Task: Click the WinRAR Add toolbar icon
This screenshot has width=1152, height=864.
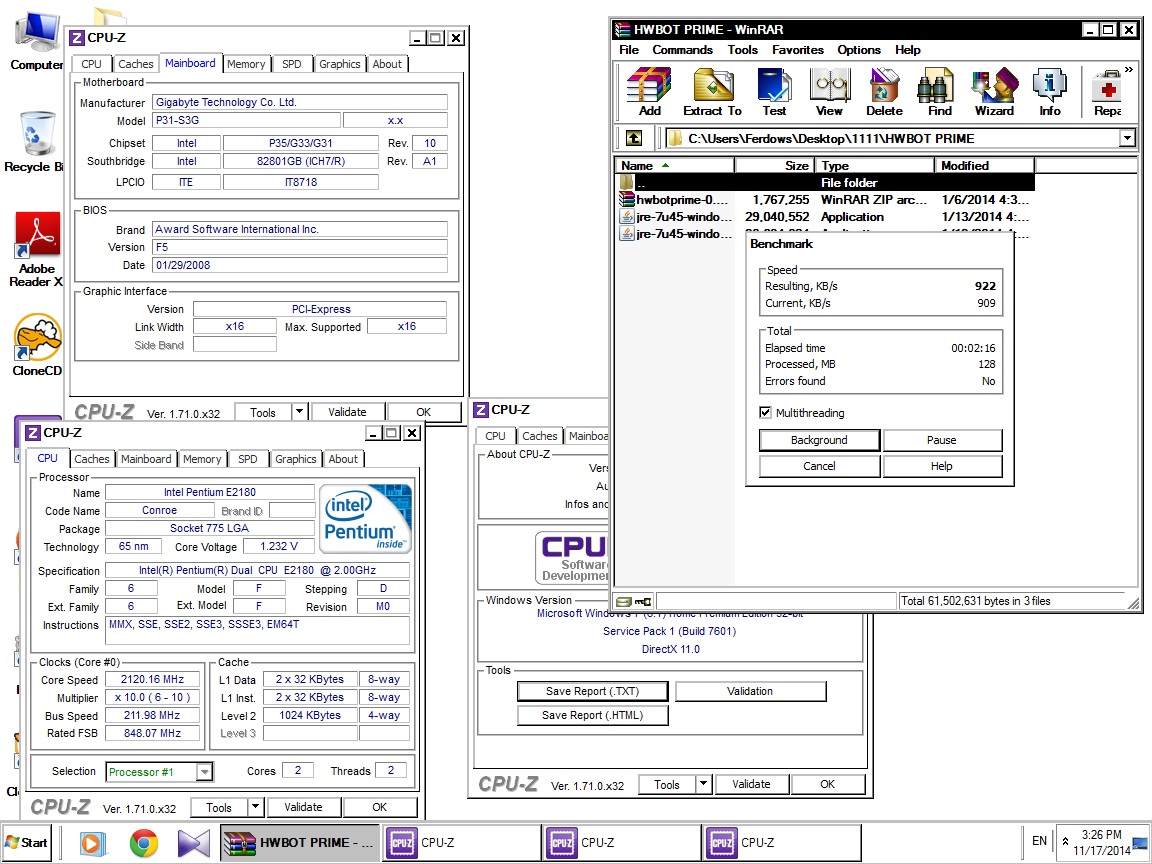Action: tap(649, 92)
